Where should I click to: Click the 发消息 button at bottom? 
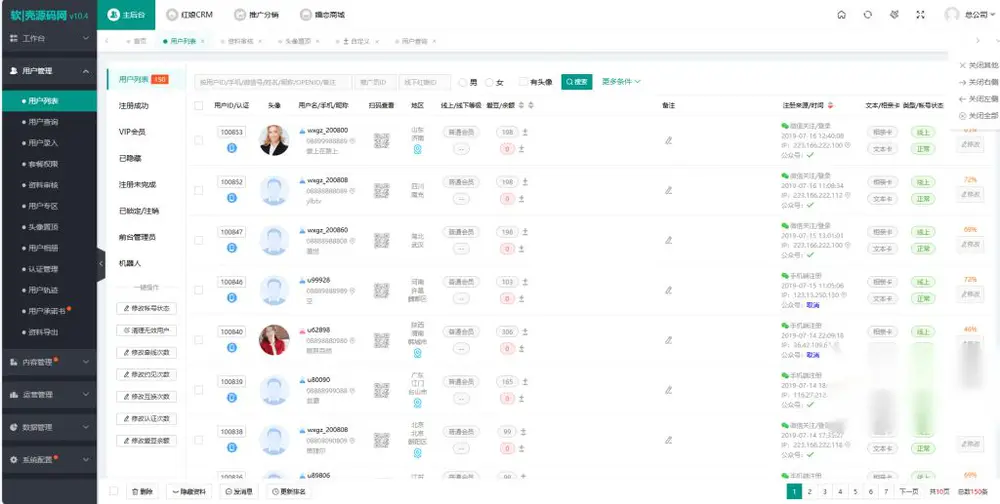[239, 491]
